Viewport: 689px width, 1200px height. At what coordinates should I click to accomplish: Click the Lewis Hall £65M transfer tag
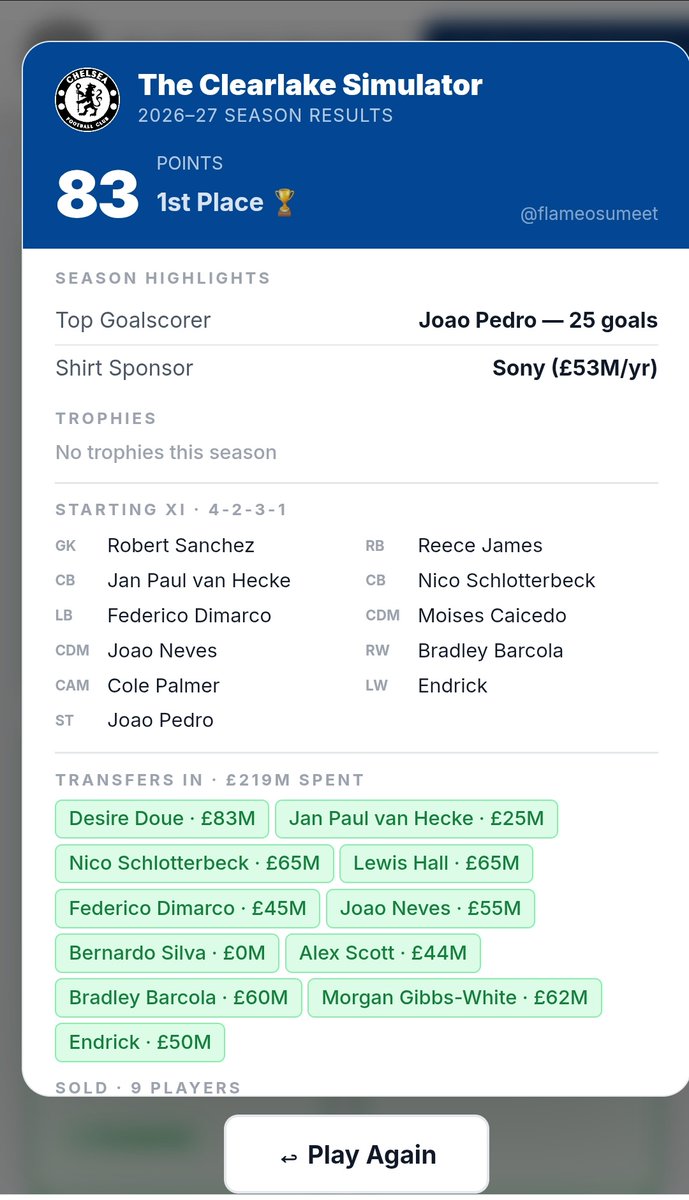[436, 863]
